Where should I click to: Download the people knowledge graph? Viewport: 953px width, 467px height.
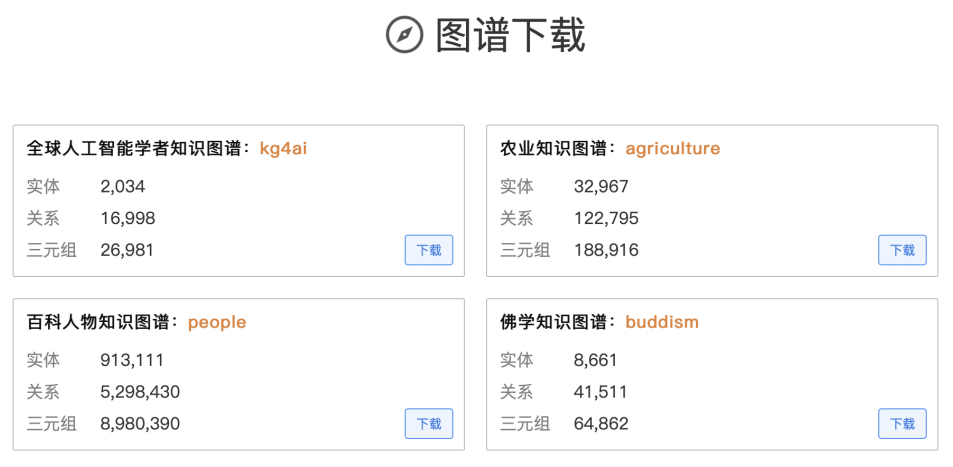click(429, 423)
